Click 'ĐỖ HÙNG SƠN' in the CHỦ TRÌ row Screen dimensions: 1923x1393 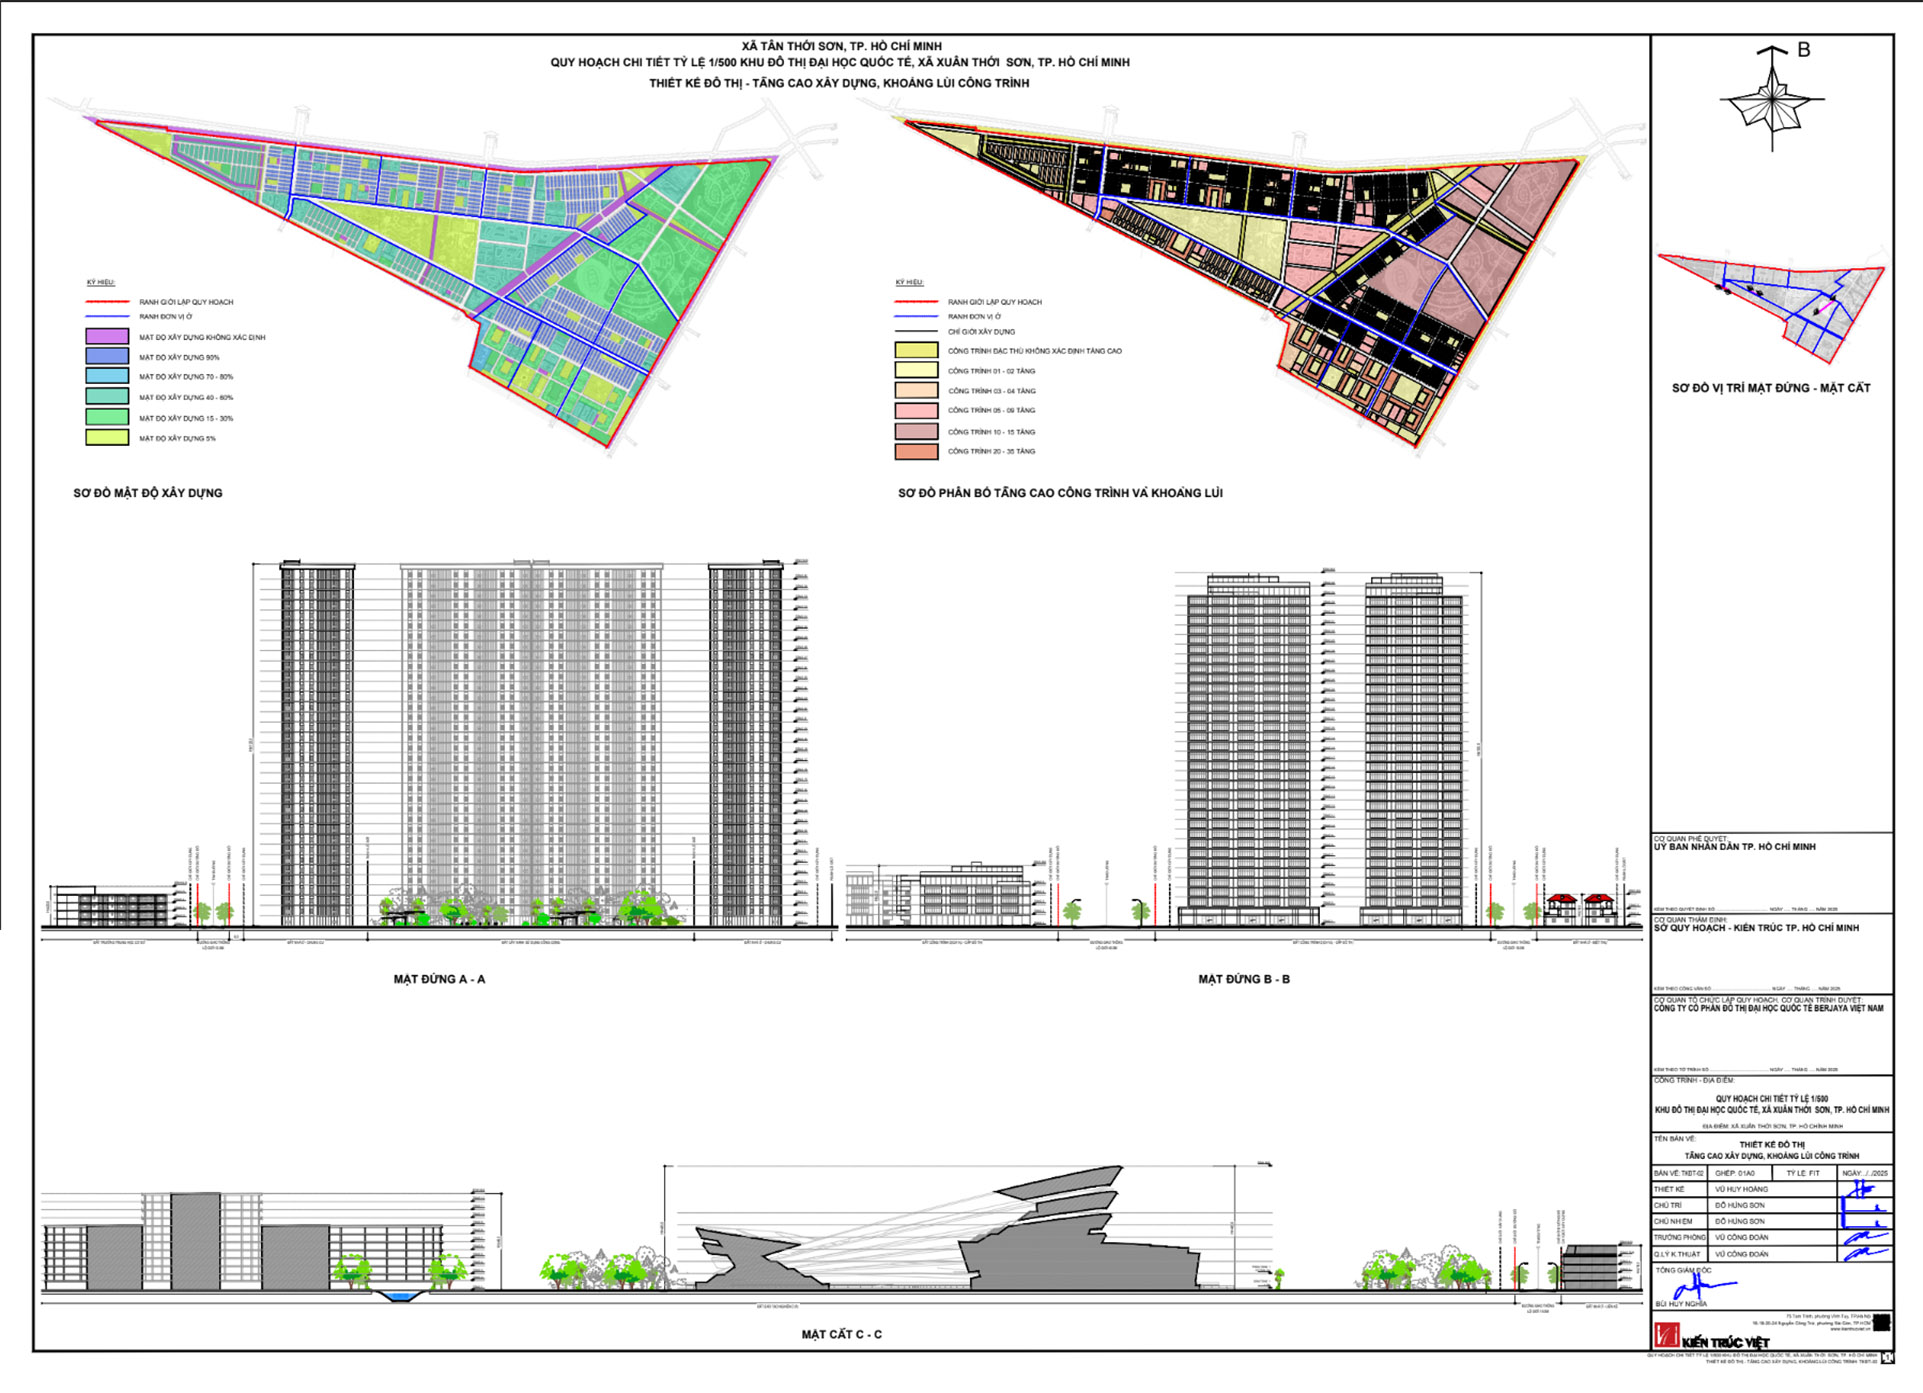[x=1740, y=1206]
